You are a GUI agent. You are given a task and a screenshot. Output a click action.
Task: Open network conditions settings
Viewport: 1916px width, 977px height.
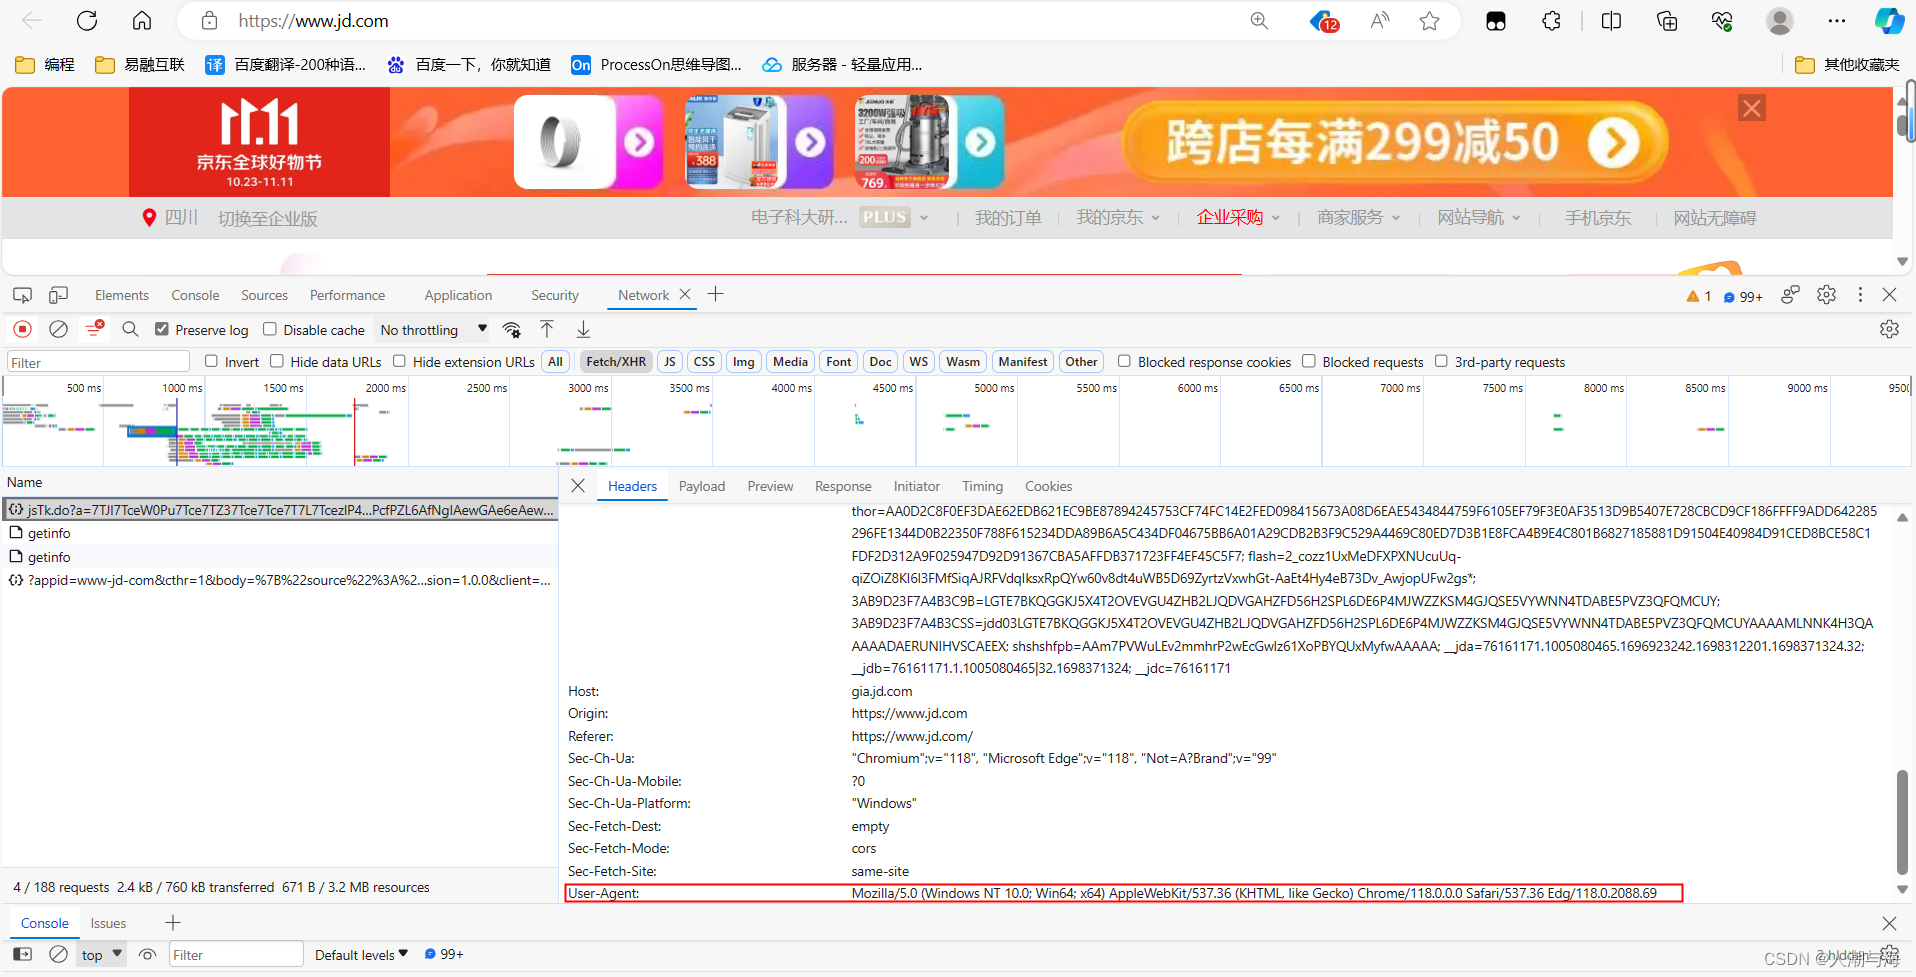coord(512,329)
